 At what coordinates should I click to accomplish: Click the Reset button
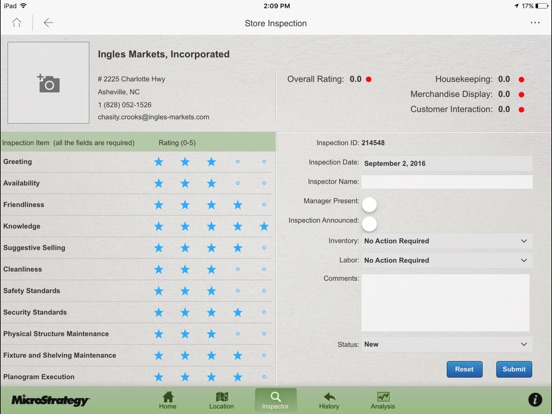[x=465, y=369]
